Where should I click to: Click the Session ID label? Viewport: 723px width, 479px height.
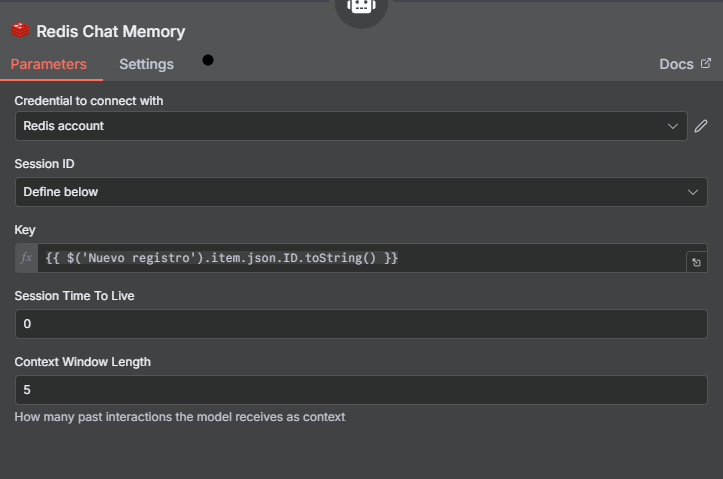44,164
